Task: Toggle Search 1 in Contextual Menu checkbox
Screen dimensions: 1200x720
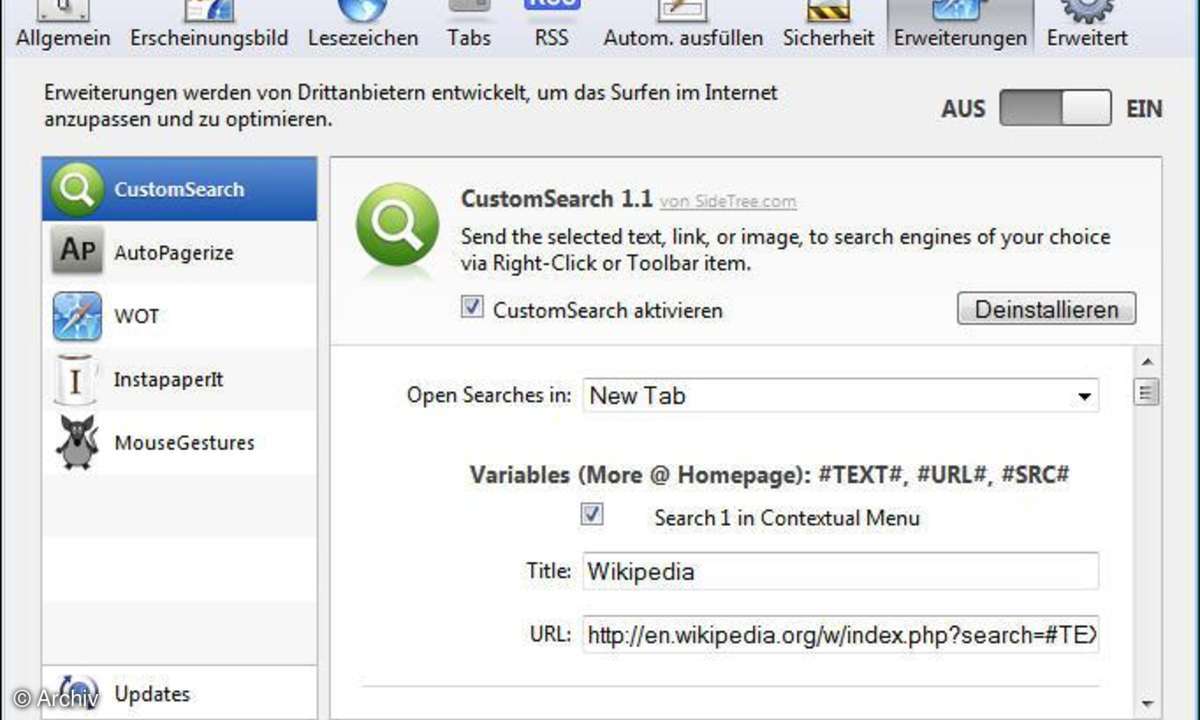Action: coord(592,515)
